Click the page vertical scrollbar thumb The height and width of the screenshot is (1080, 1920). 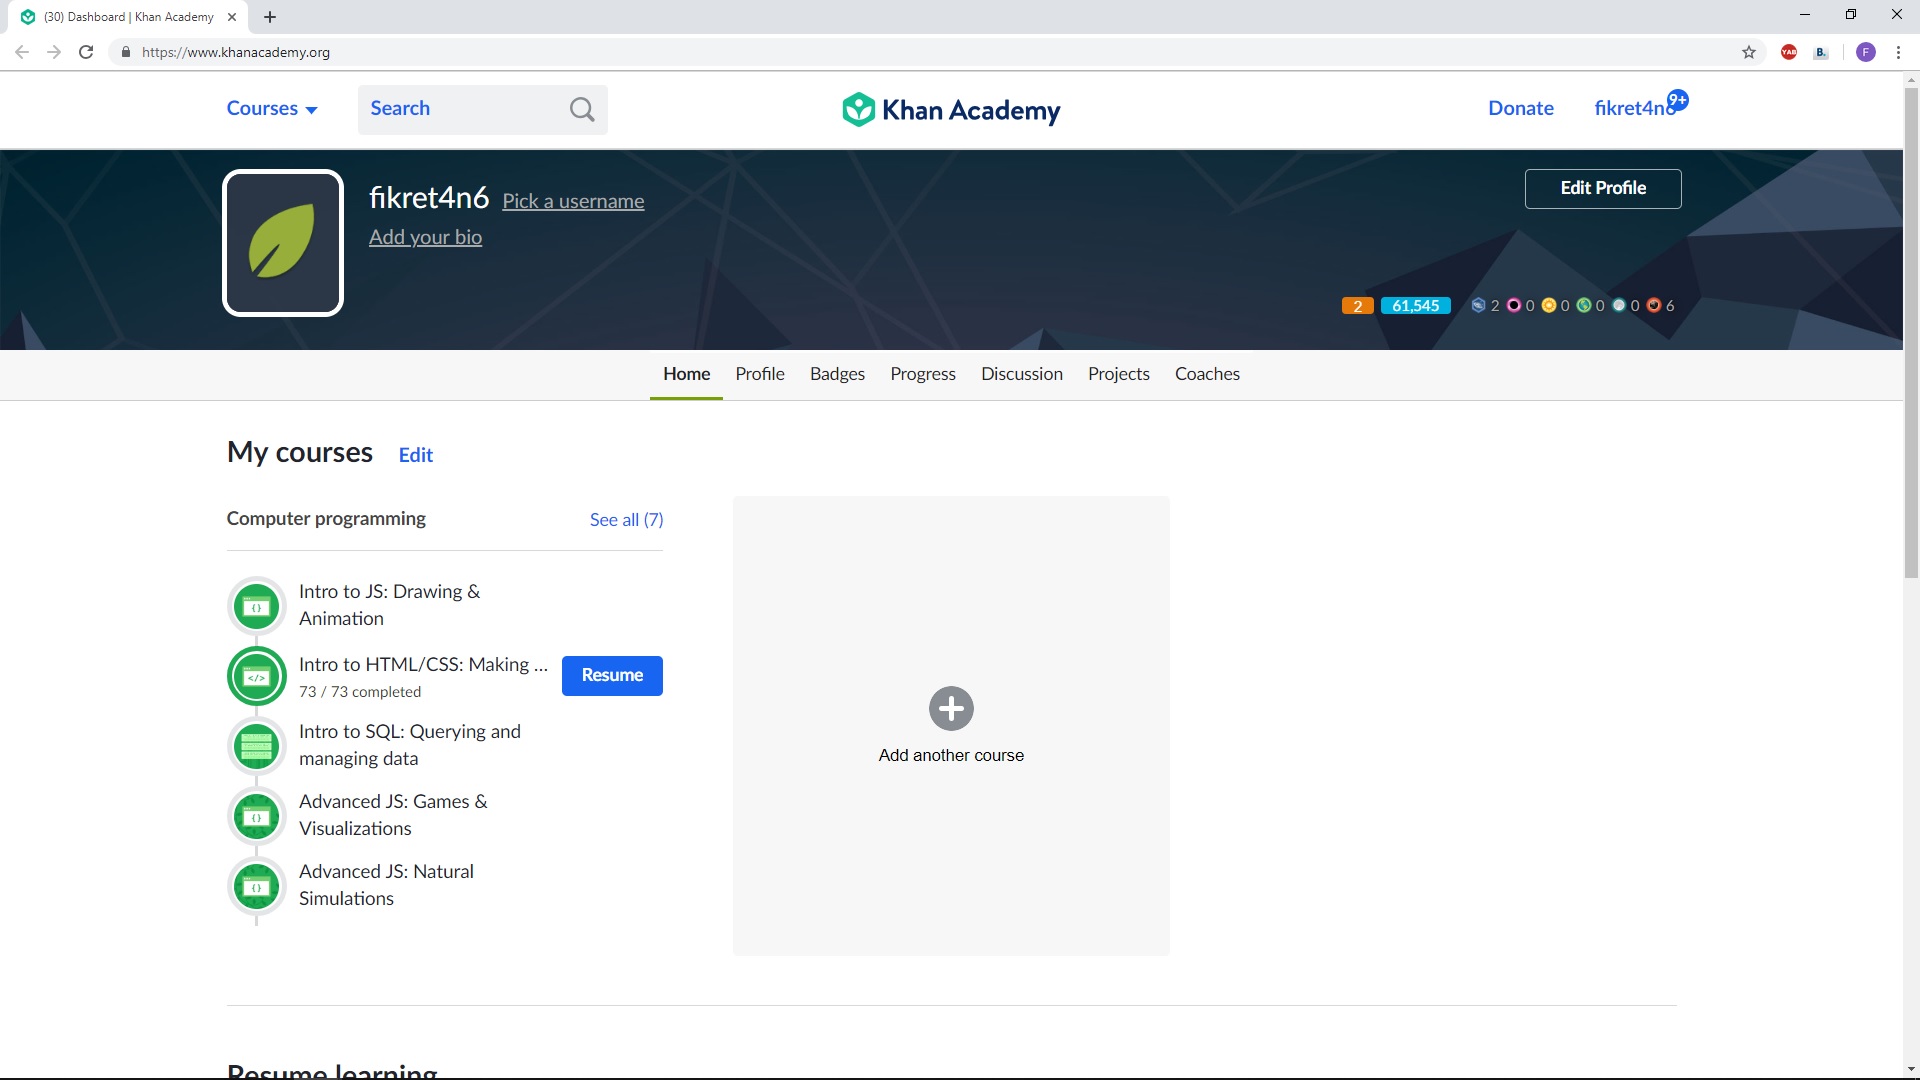point(1911,332)
